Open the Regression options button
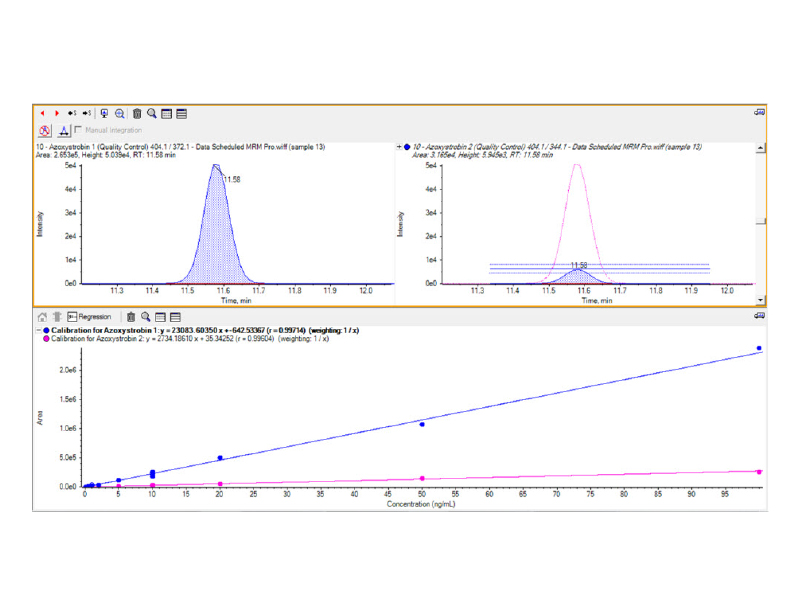Screen dimensions: 800x600 (90, 316)
